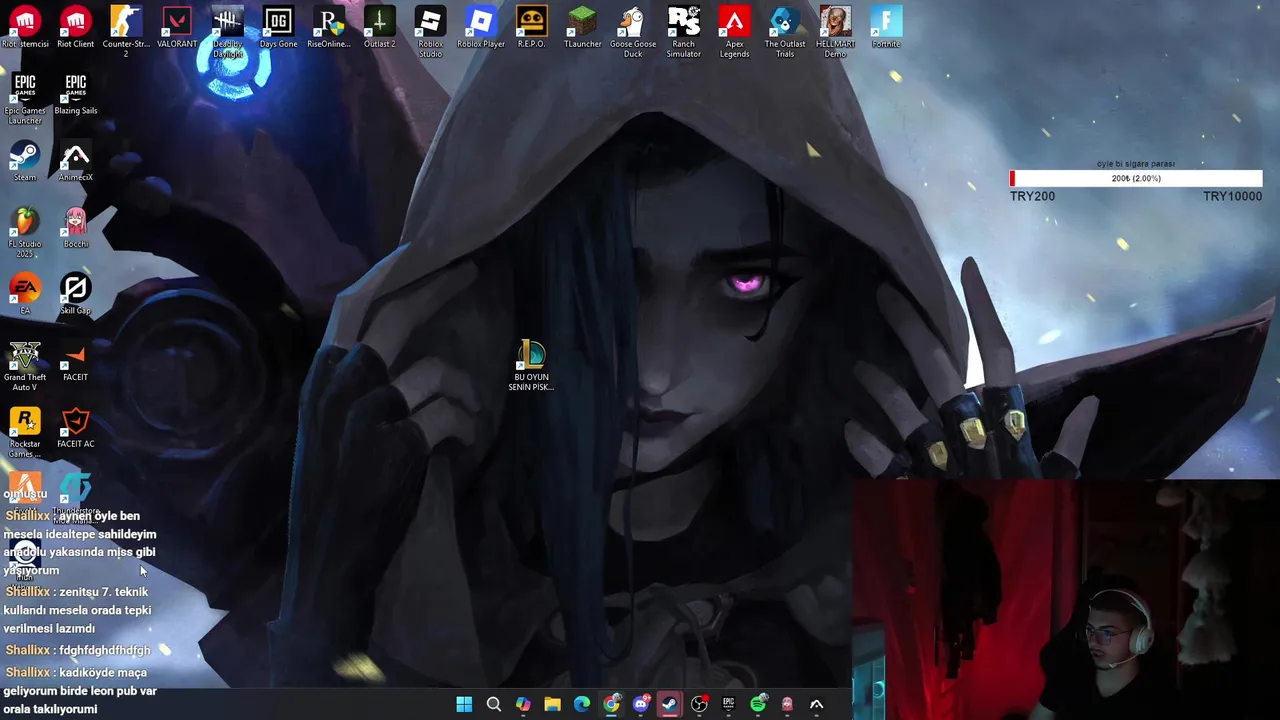Click the "öyle bi sigara parası" goal title
Image resolution: width=1280 pixels, height=720 pixels.
click(x=1136, y=164)
